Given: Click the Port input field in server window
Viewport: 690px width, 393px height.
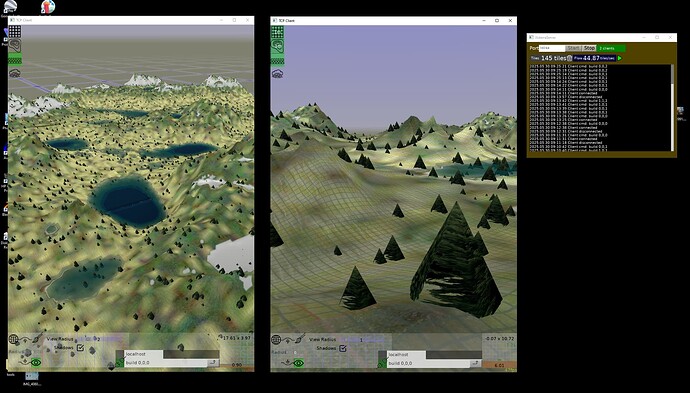Looking at the screenshot, I should coord(552,48).
